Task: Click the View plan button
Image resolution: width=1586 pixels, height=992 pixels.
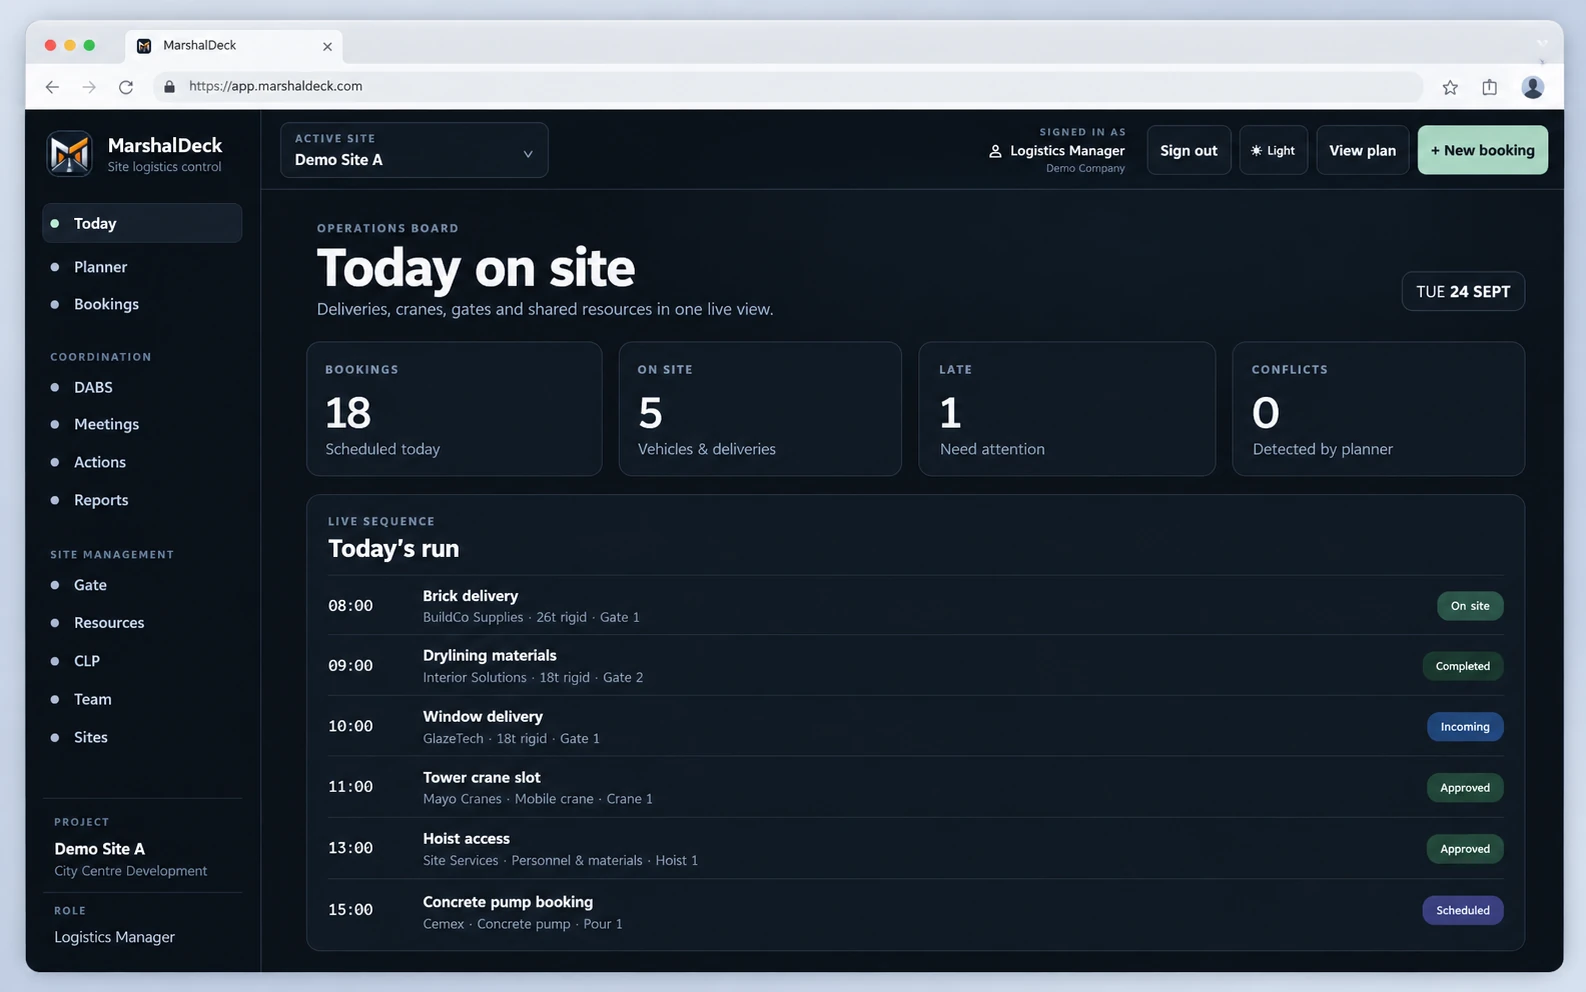Action: [x=1362, y=150]
